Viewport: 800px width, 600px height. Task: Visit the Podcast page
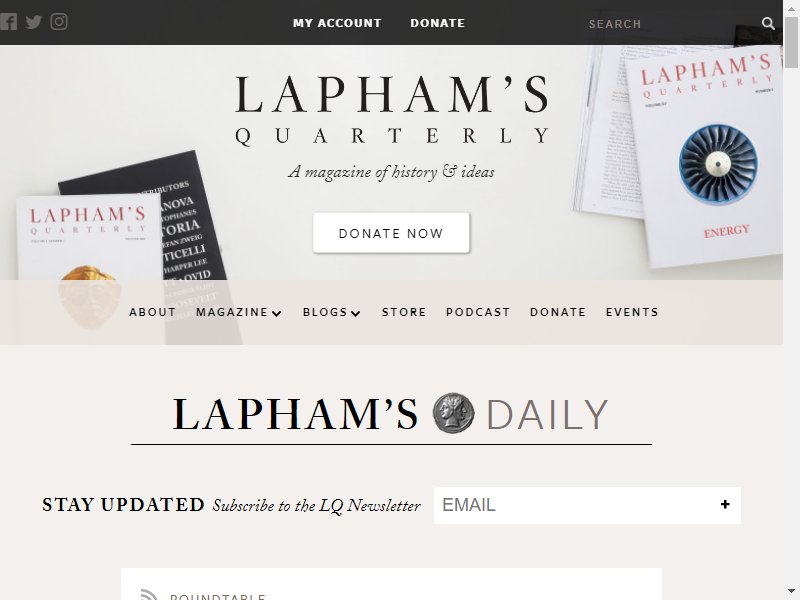(478, 312)
